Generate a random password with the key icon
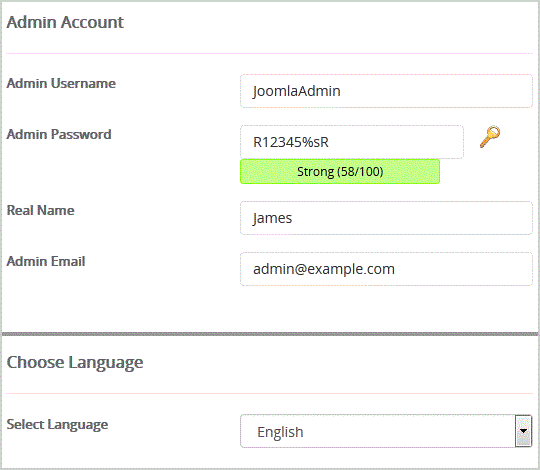Image resolution: width=540 pixels, height=470 pixels. (x=490, y=137)
